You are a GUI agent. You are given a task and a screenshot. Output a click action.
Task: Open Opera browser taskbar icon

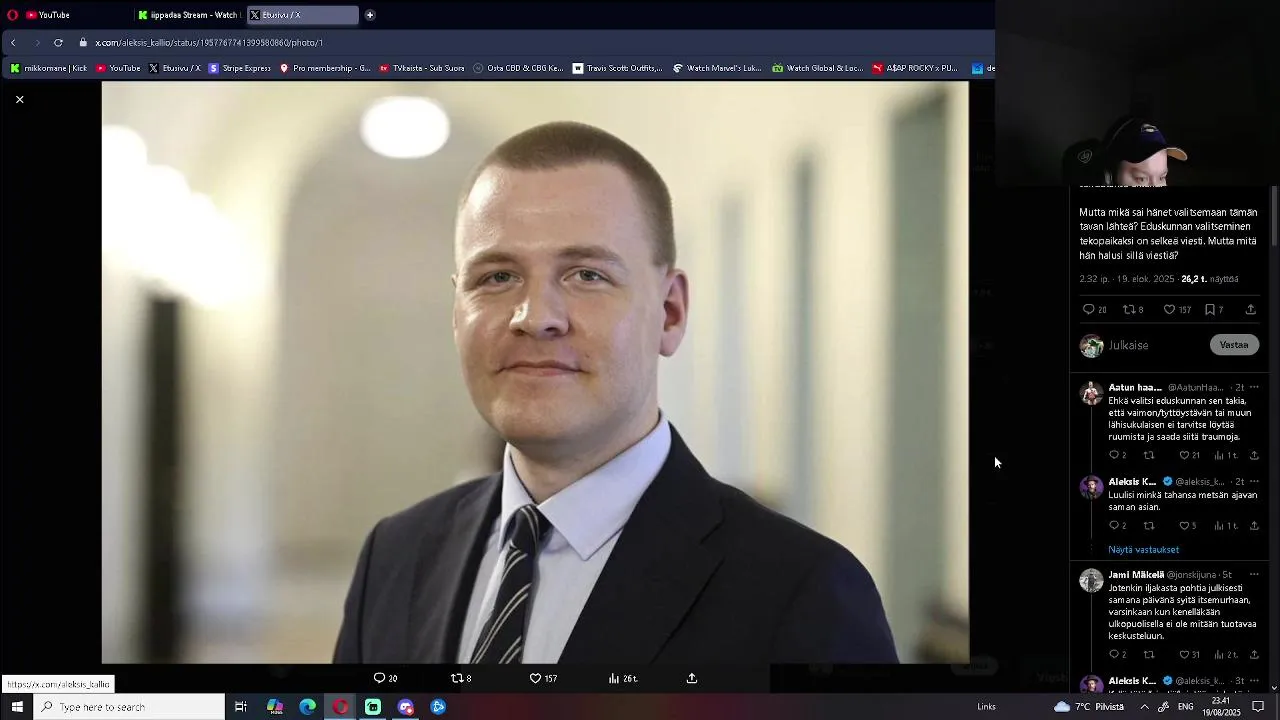[x=341, y=707]
